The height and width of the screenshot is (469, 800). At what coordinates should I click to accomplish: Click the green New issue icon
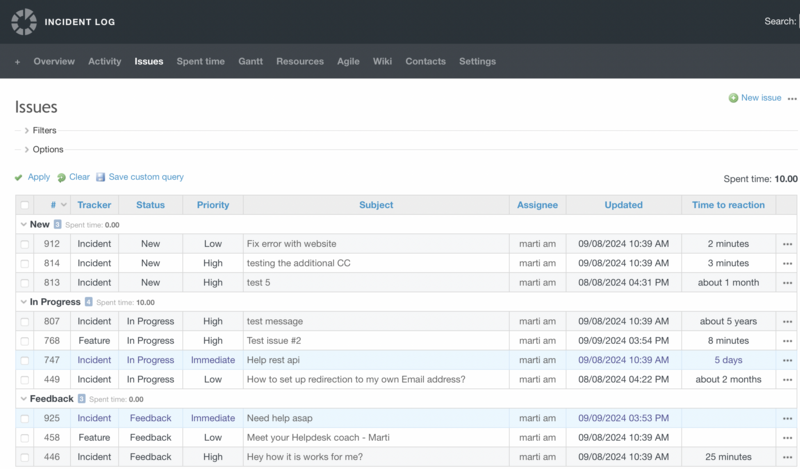point(733,98)
